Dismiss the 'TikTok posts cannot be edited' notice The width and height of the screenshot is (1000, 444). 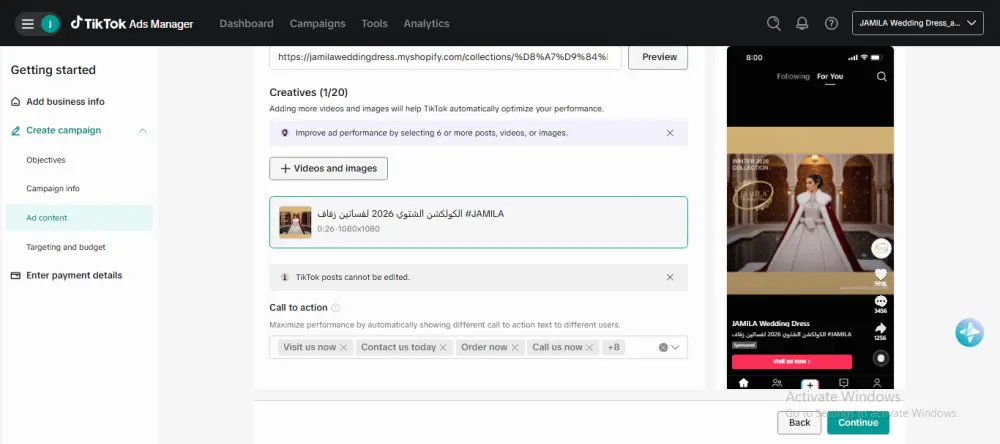670,277
